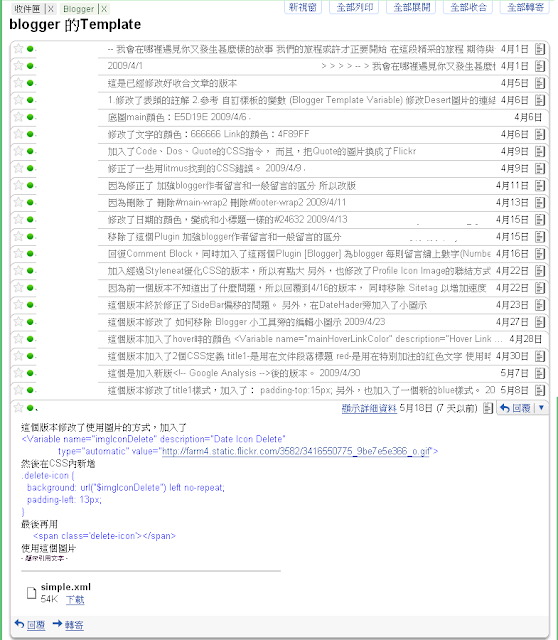Click the 全部轉寄 button
Viewport: 558px width, 640px height.
(525, 7)
